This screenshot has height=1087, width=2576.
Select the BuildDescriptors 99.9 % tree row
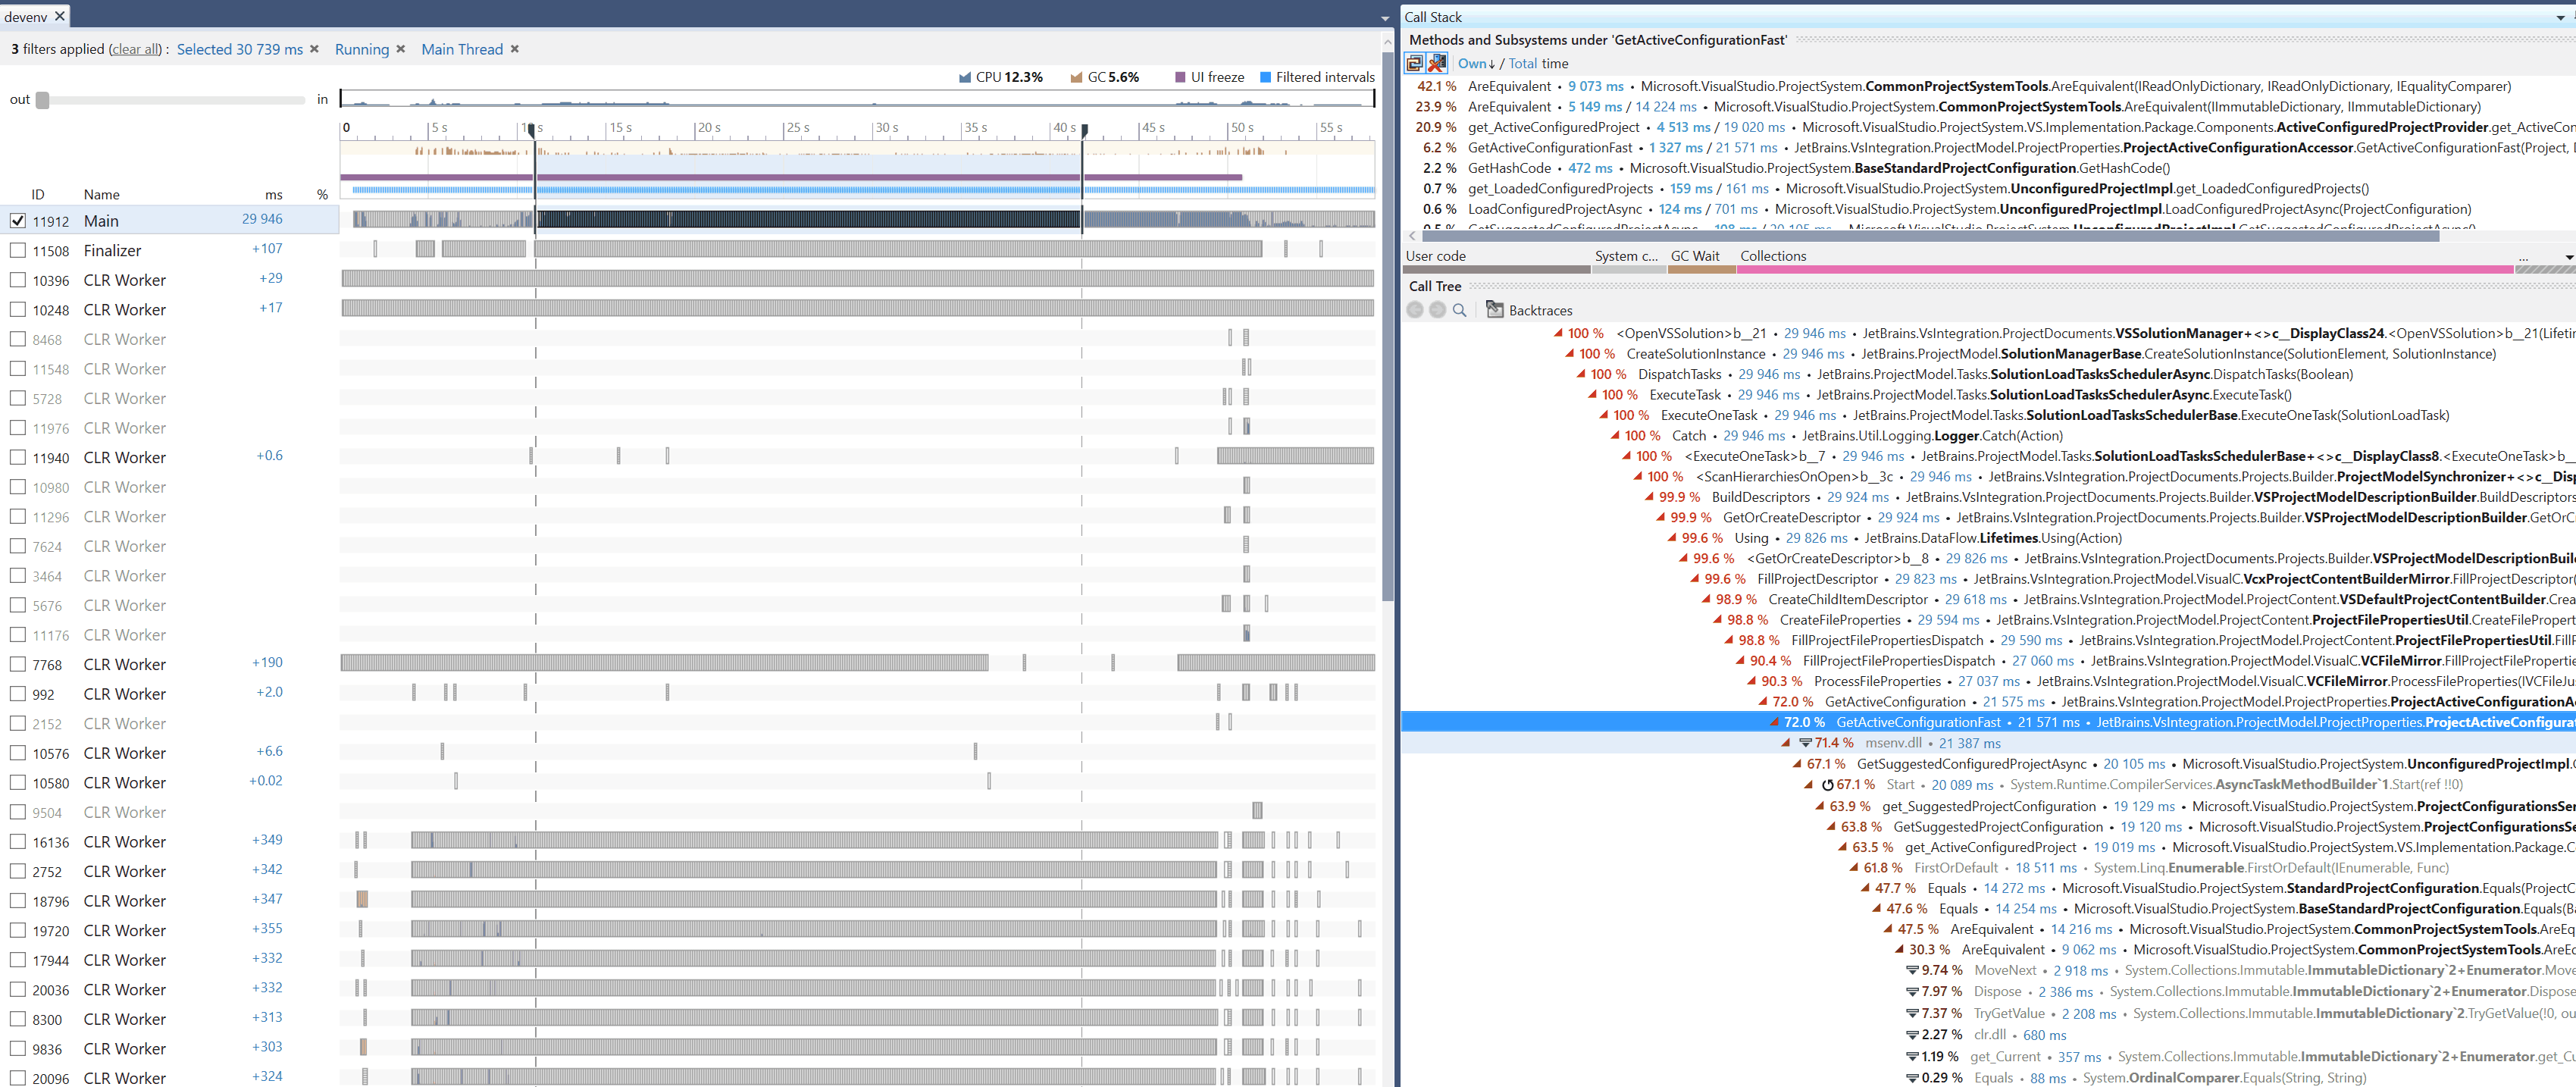coord(1988,497)
